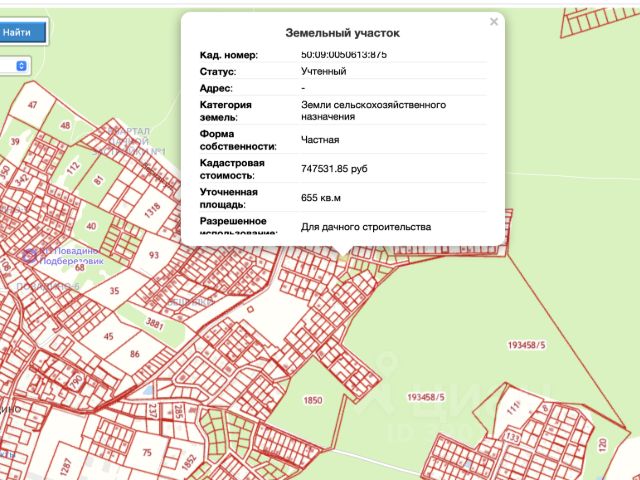Click the Кад. номер label
This screenshot has width=640, height=480.
coord(229,55)
